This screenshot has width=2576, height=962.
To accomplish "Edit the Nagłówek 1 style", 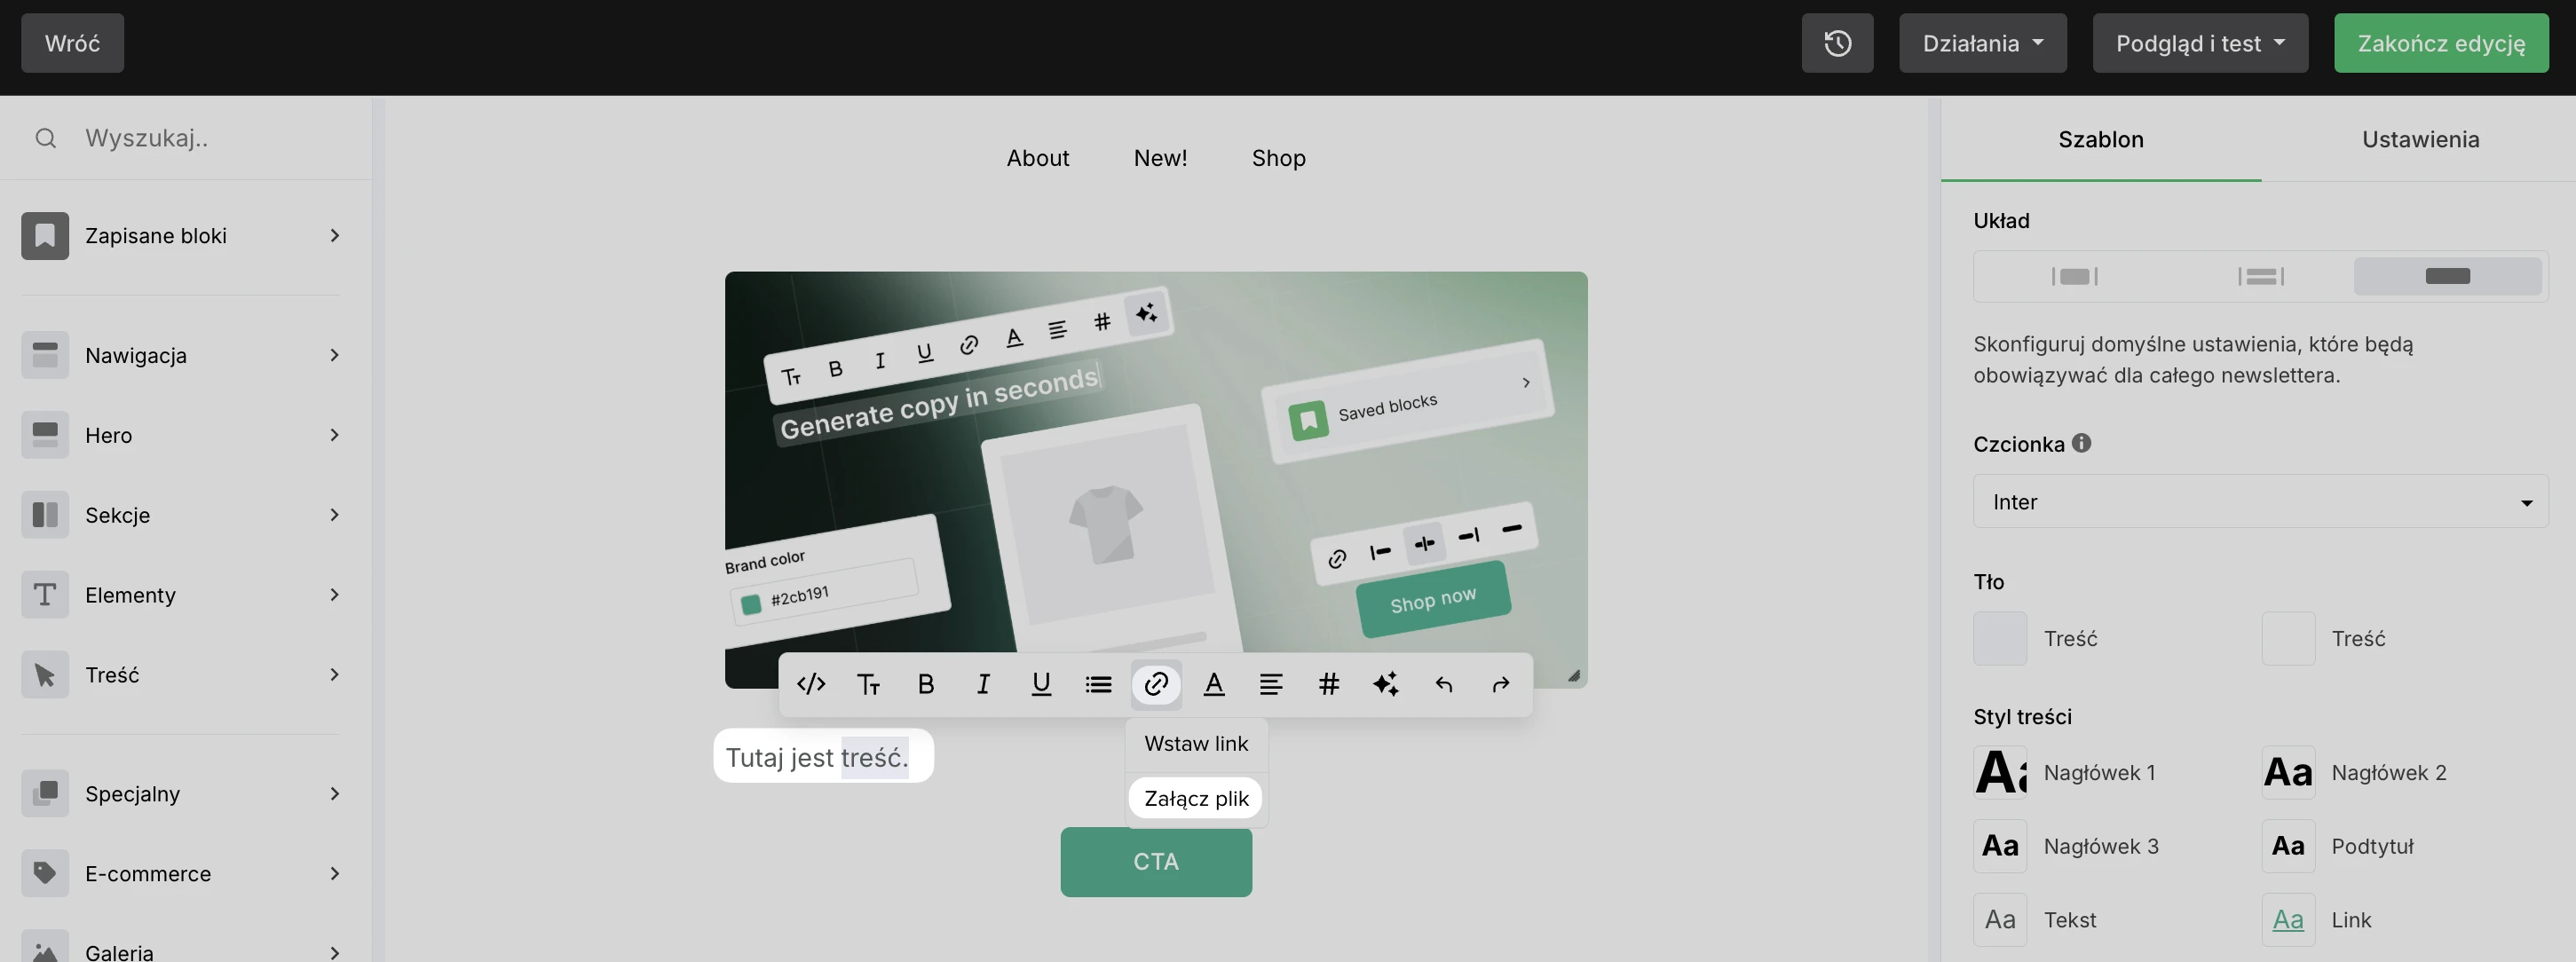I will pyautogui.click(x=2000, y=773).
